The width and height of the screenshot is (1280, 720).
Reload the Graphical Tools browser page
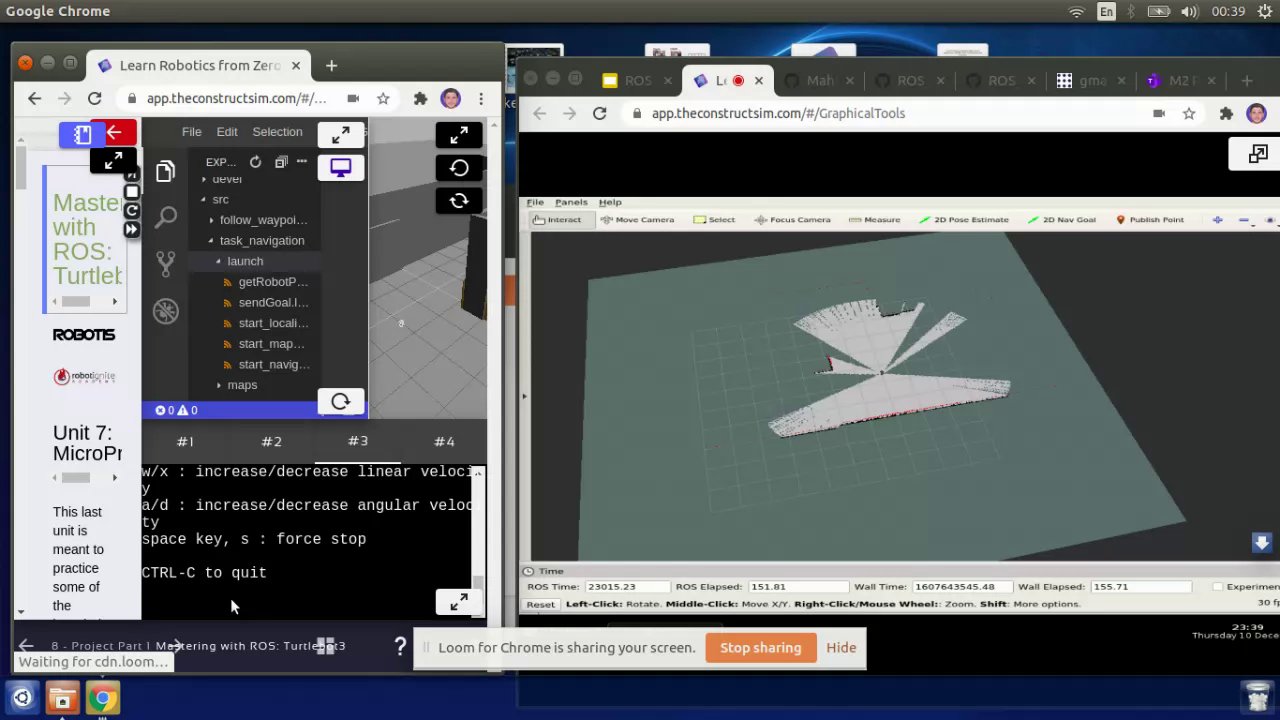[x=599, y=113]
